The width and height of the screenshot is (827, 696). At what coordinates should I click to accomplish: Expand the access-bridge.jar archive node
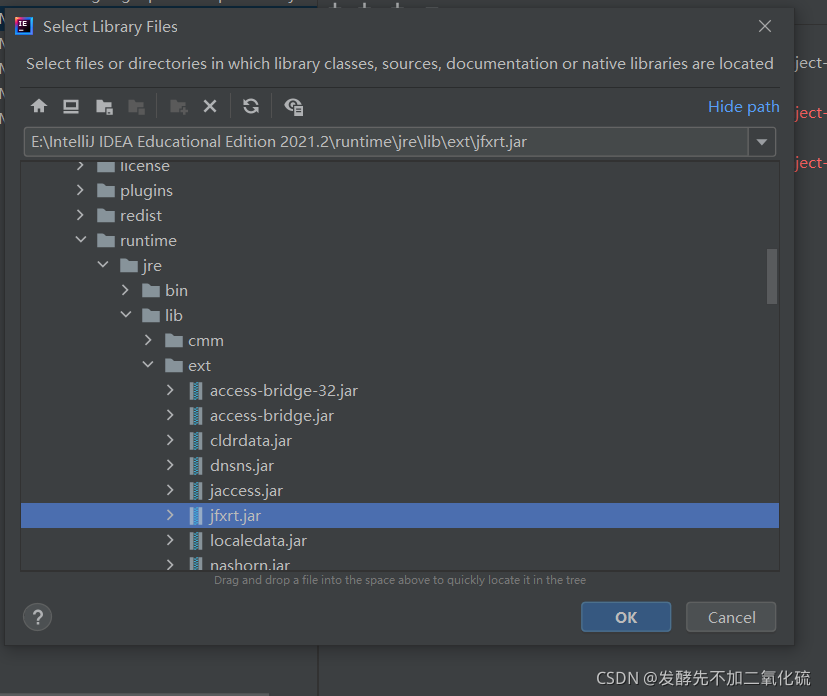170,415
